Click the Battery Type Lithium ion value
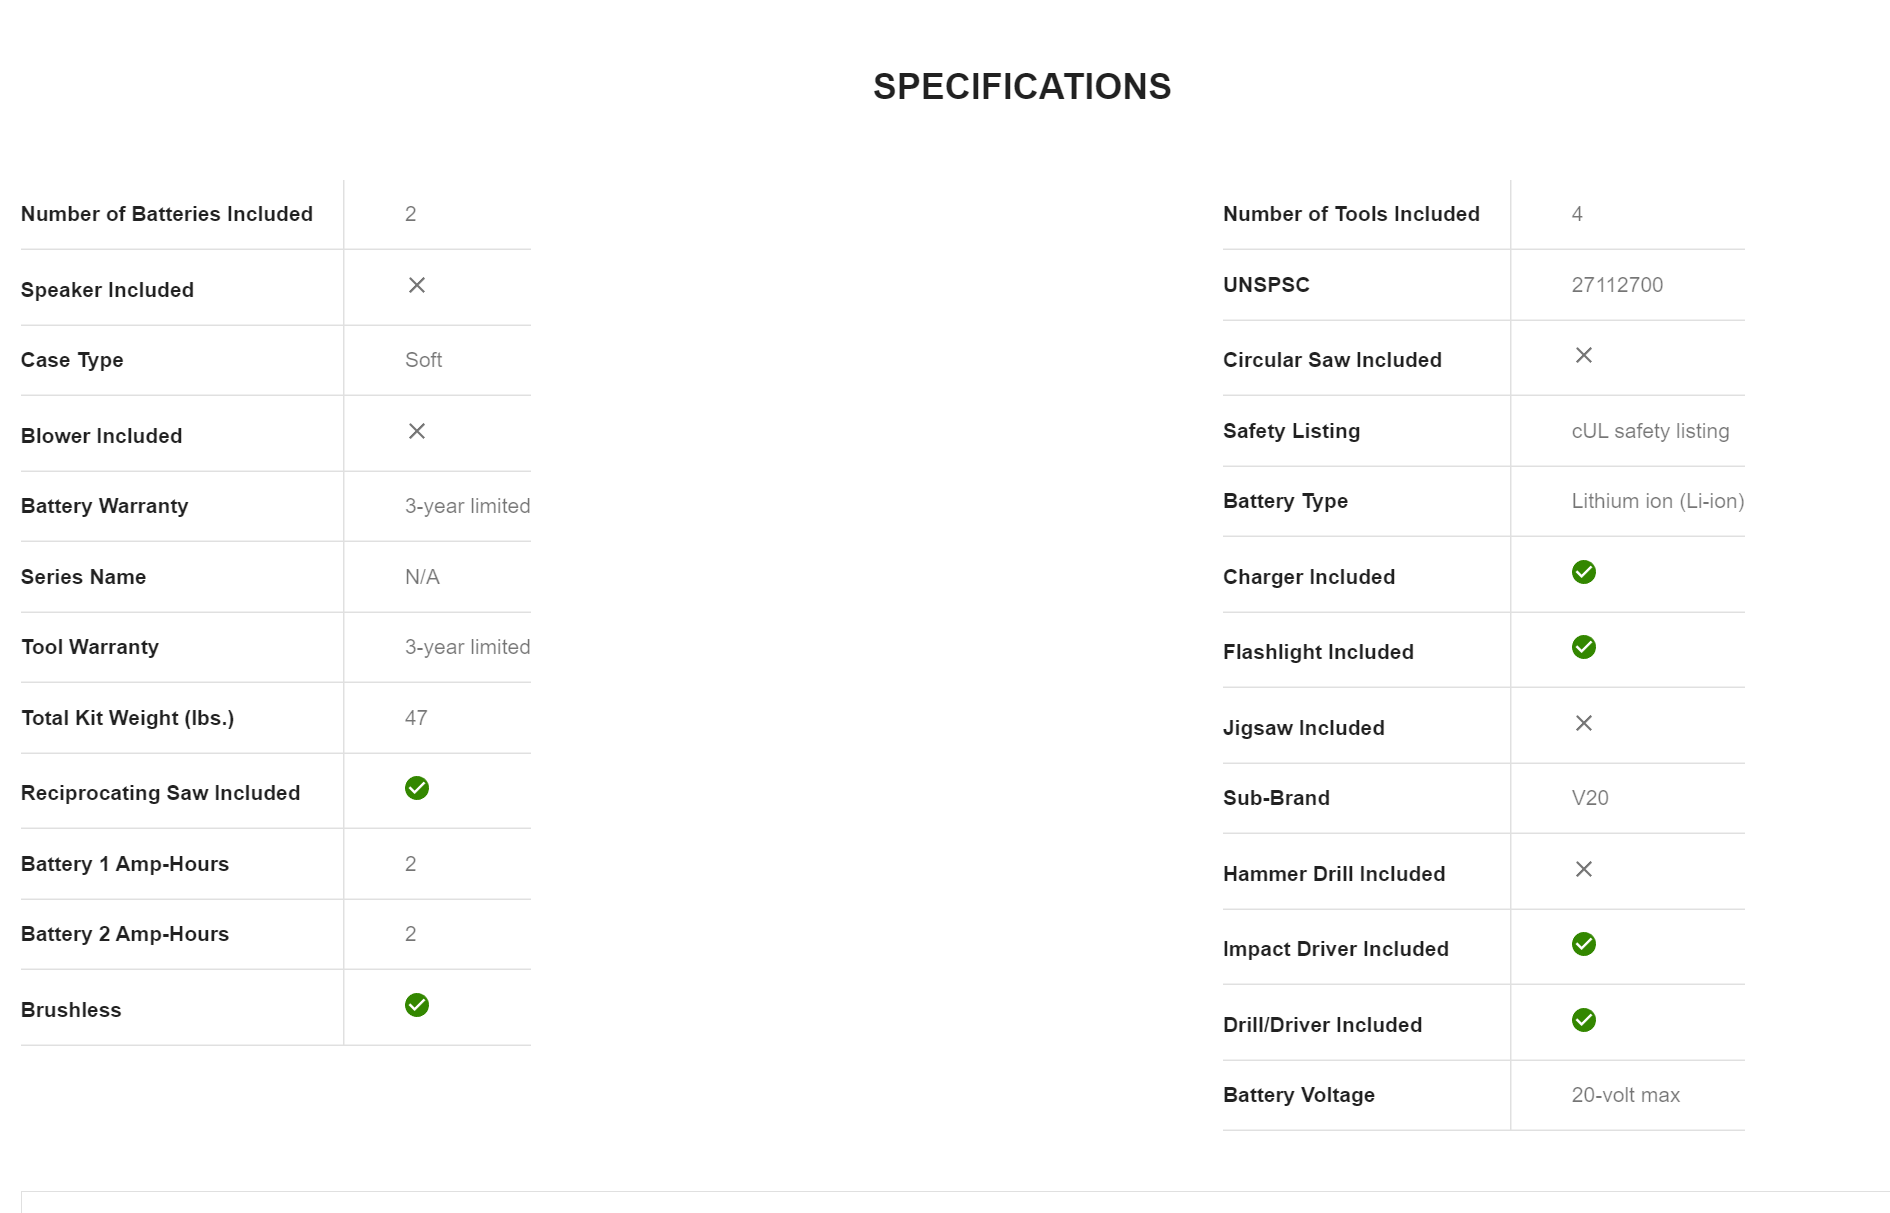1890x1213 pixels. 1657,501
